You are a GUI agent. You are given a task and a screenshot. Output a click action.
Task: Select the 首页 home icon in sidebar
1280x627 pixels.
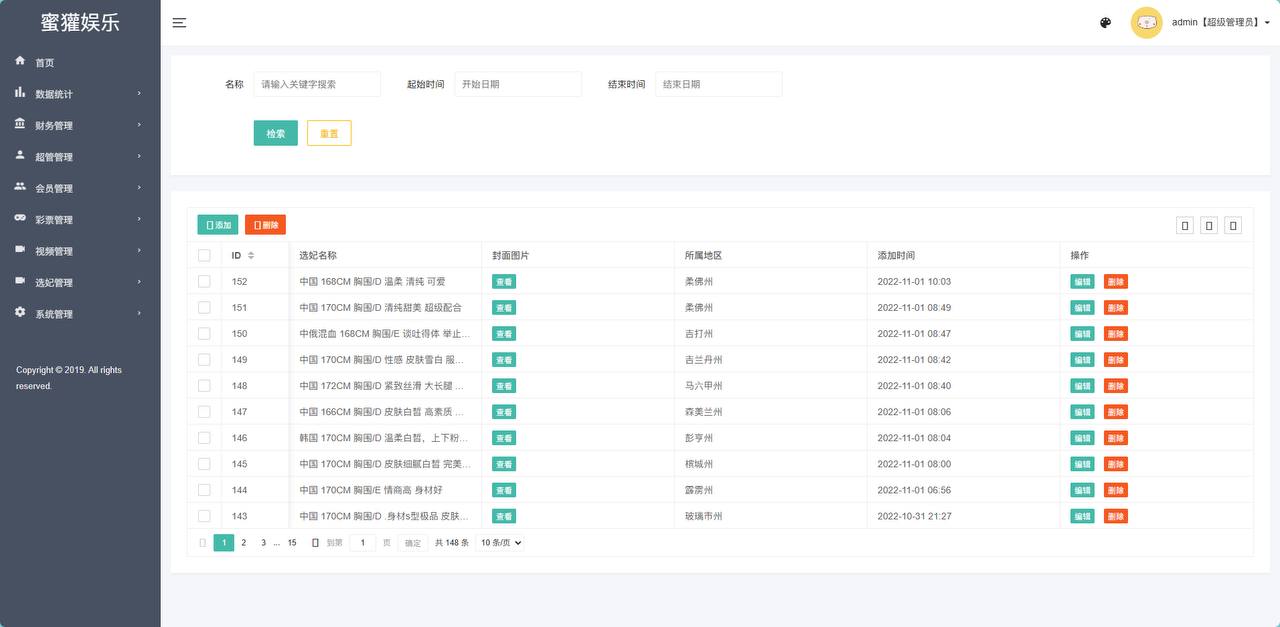point(20,61)
